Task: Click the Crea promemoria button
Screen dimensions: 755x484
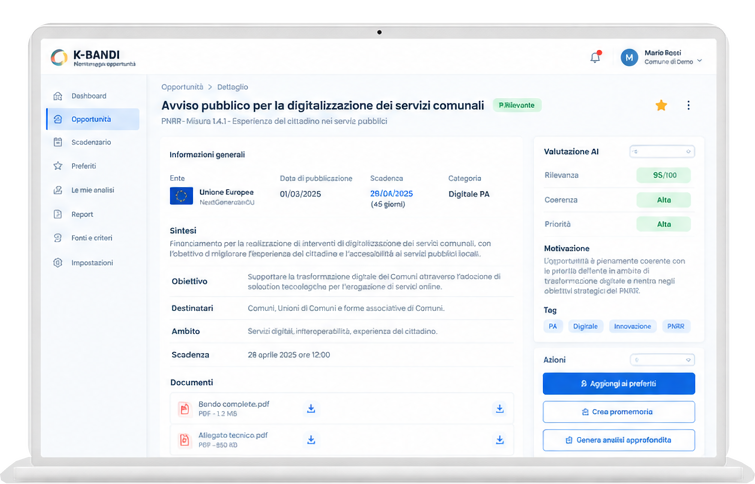Action: pyautogui.click(x=619, y=412)
